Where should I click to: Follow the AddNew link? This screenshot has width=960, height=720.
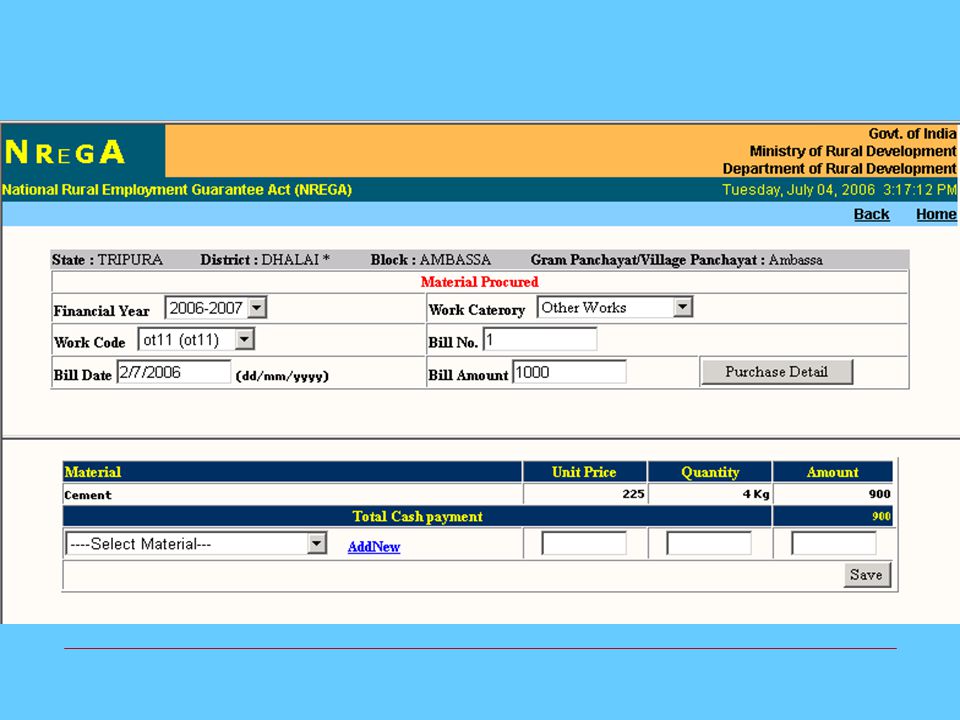pos(373,547)
